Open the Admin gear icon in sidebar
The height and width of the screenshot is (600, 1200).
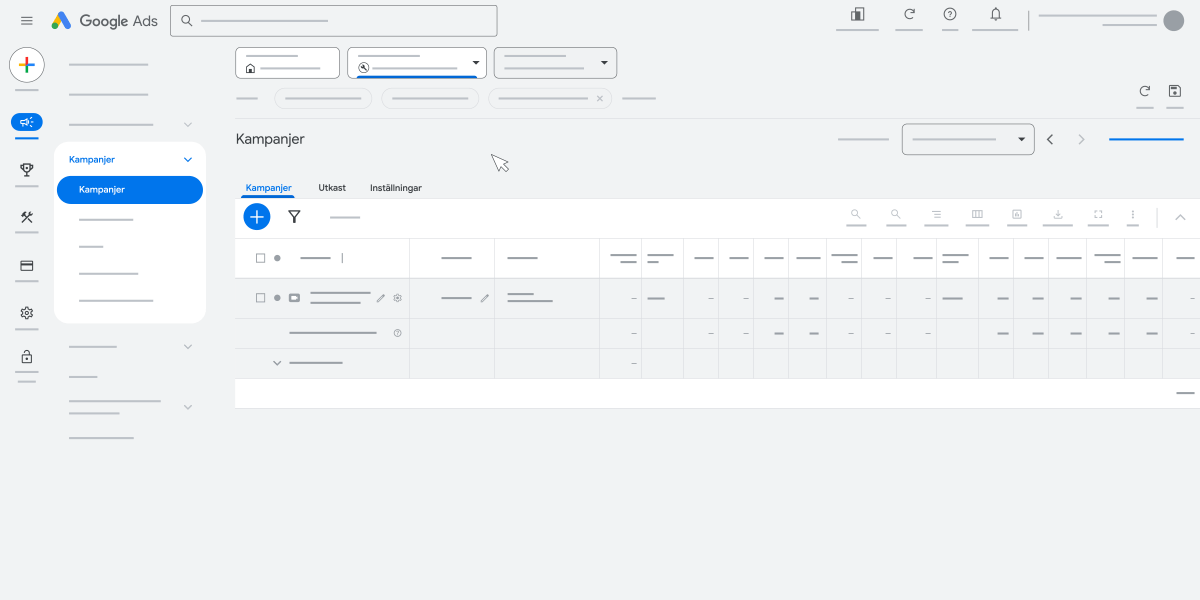point(27,313)
